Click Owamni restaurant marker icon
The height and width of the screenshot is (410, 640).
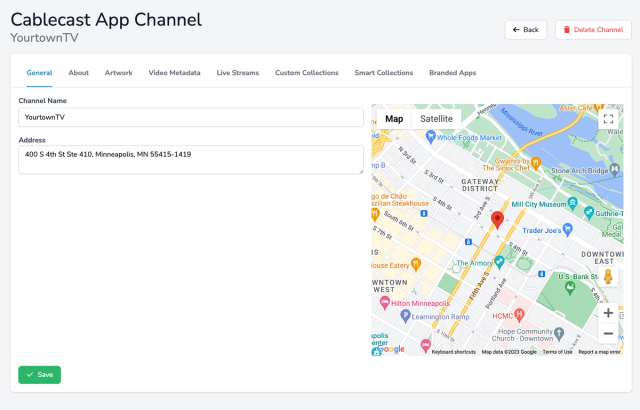(536, 163)
